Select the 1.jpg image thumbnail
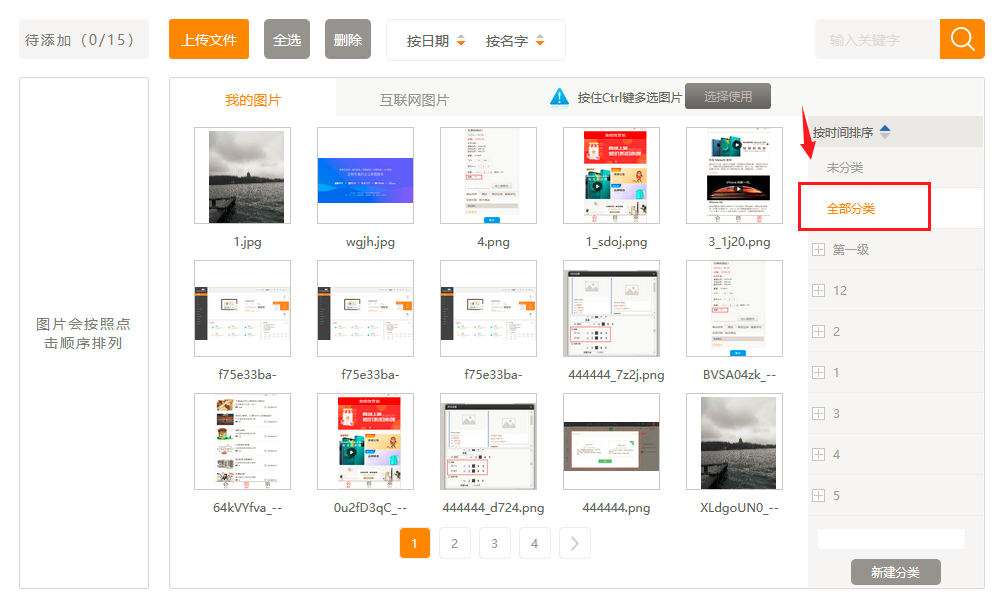The image size is (999, 596). tap(242, 176)
